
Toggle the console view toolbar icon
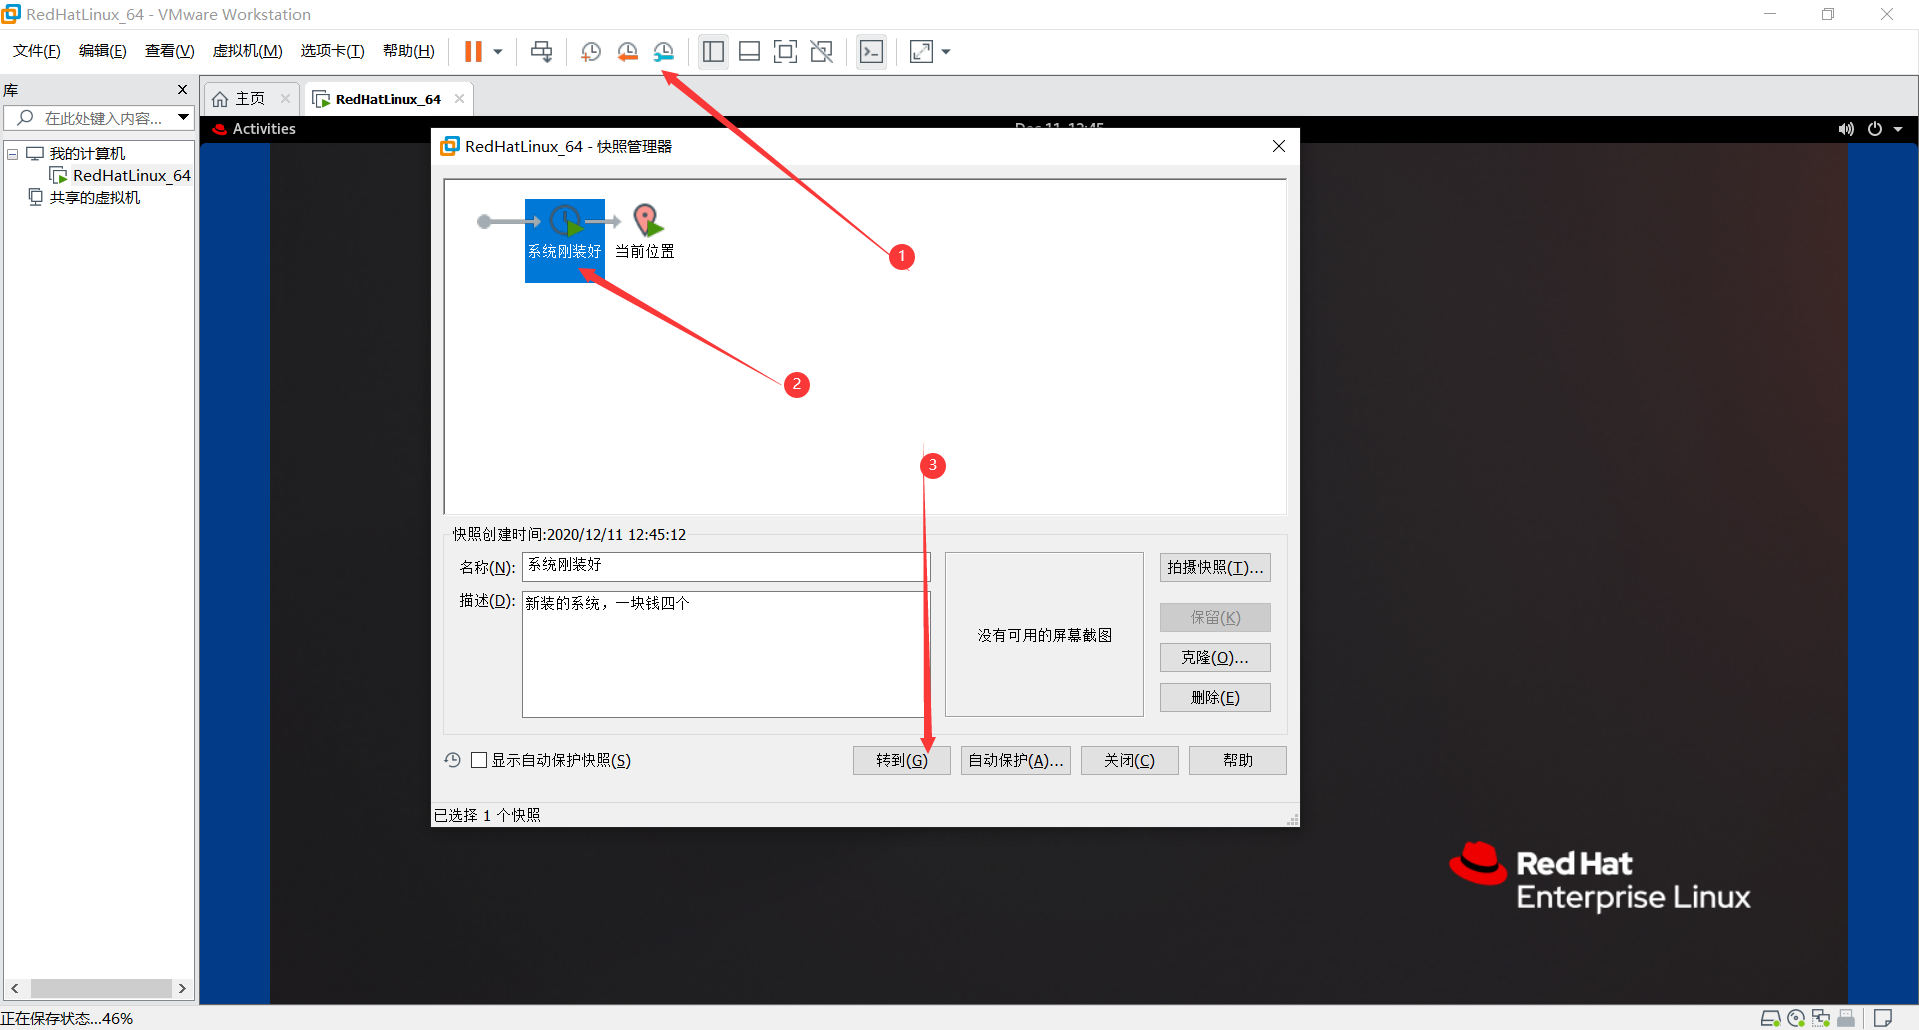(x=872, y=52)
